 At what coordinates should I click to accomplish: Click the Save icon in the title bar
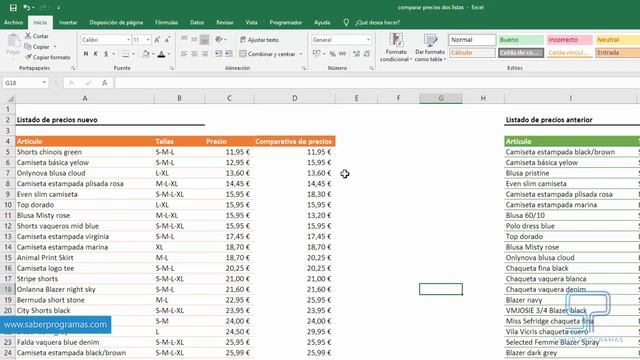(13, 7)
